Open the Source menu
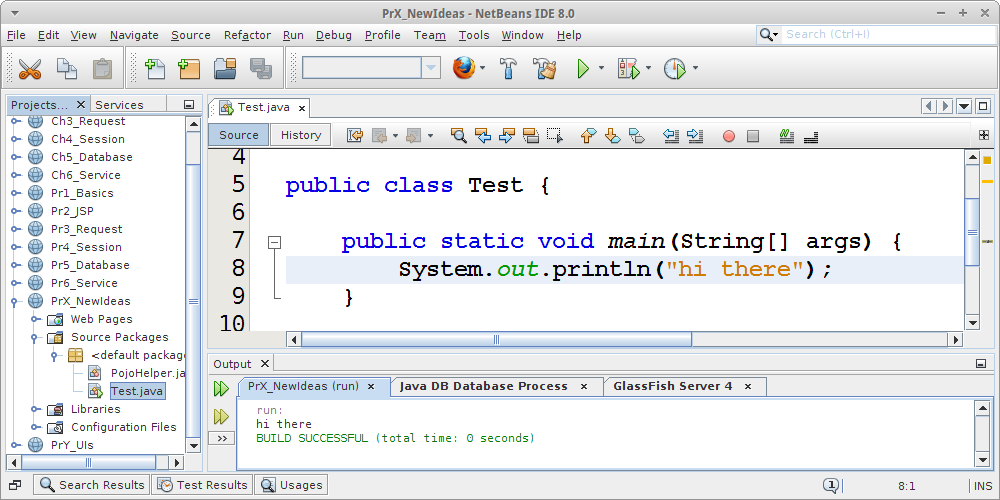Image resolution: width=1000 pixels, height=500 pixels. click(x=191, y=35)
